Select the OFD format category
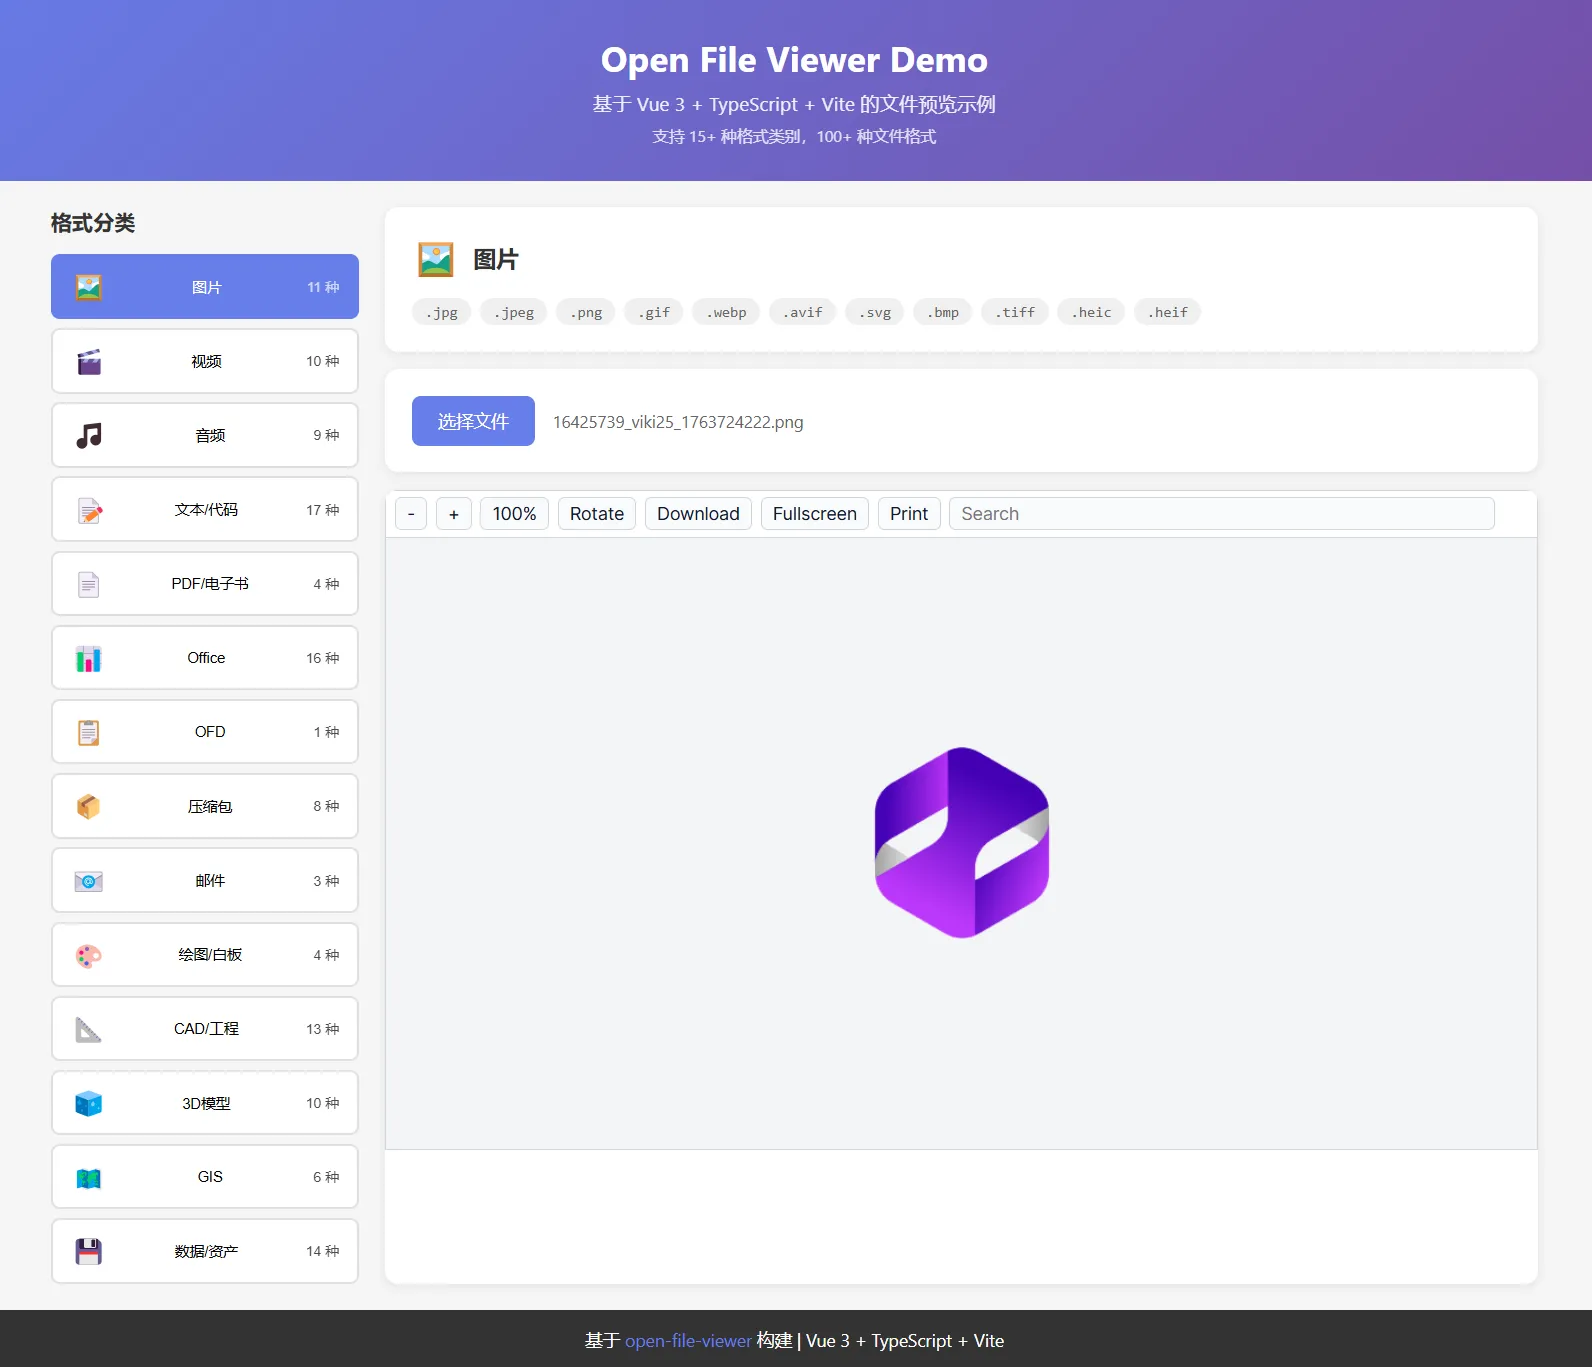Image resolution: width=1592 pixels, height=1367 pixels. pos(205,732)
